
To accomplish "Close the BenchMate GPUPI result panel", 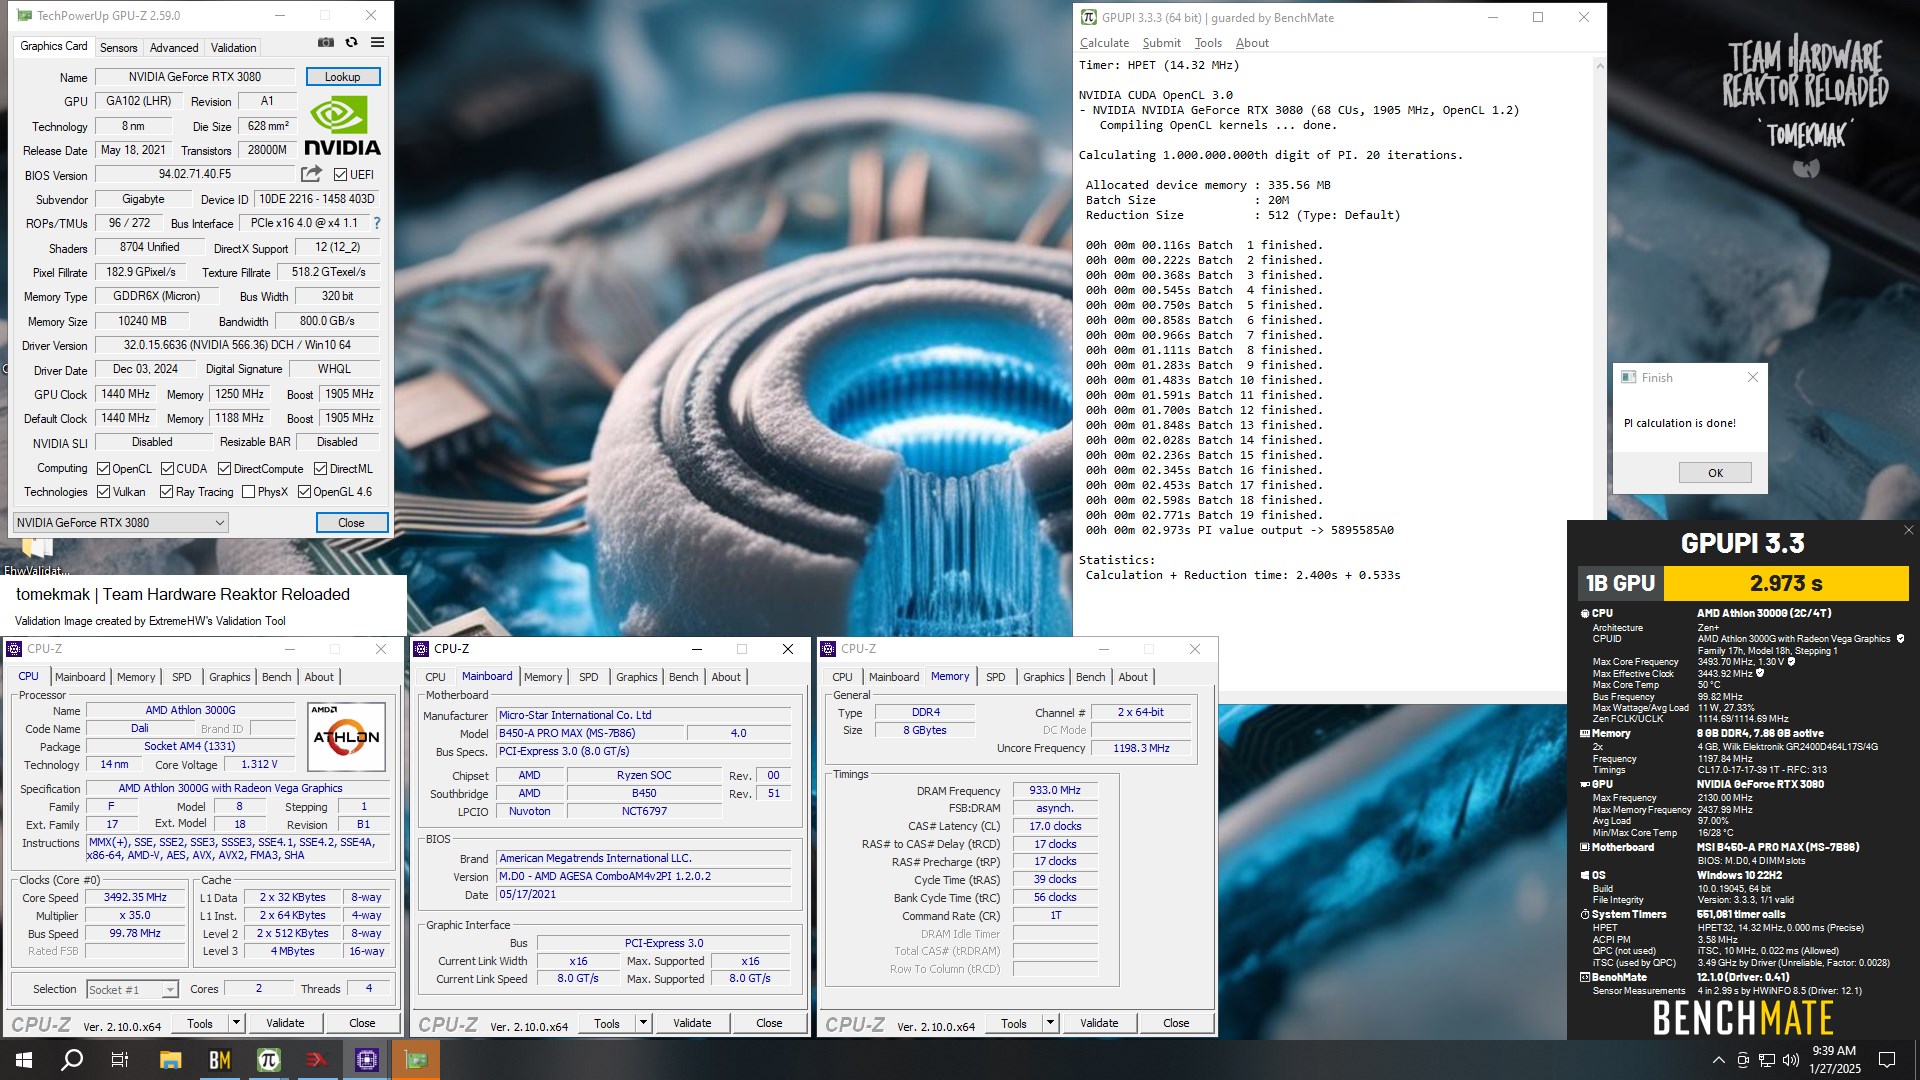I will [x=1908, y=531].
